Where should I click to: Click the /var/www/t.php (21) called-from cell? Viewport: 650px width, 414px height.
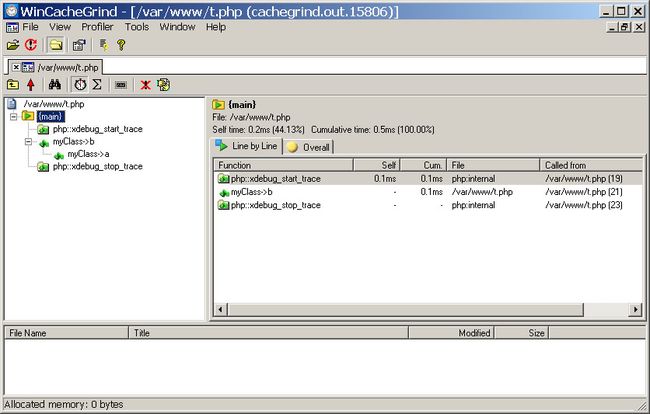(584, 192)
